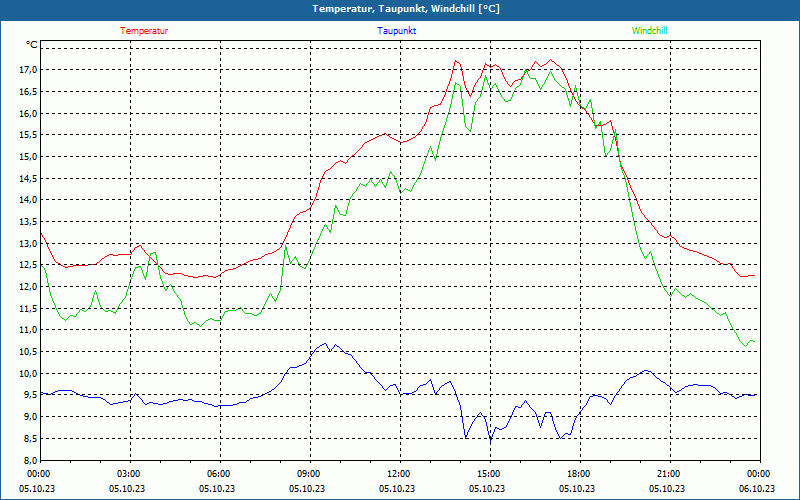Click the 03:00 time axis label
Screen dimensions: 800x500
coord(130,474)
